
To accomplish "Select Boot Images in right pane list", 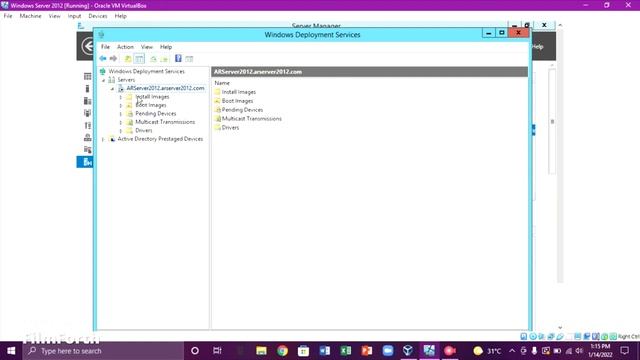I will pyautogui.click(x=237, y=101).
